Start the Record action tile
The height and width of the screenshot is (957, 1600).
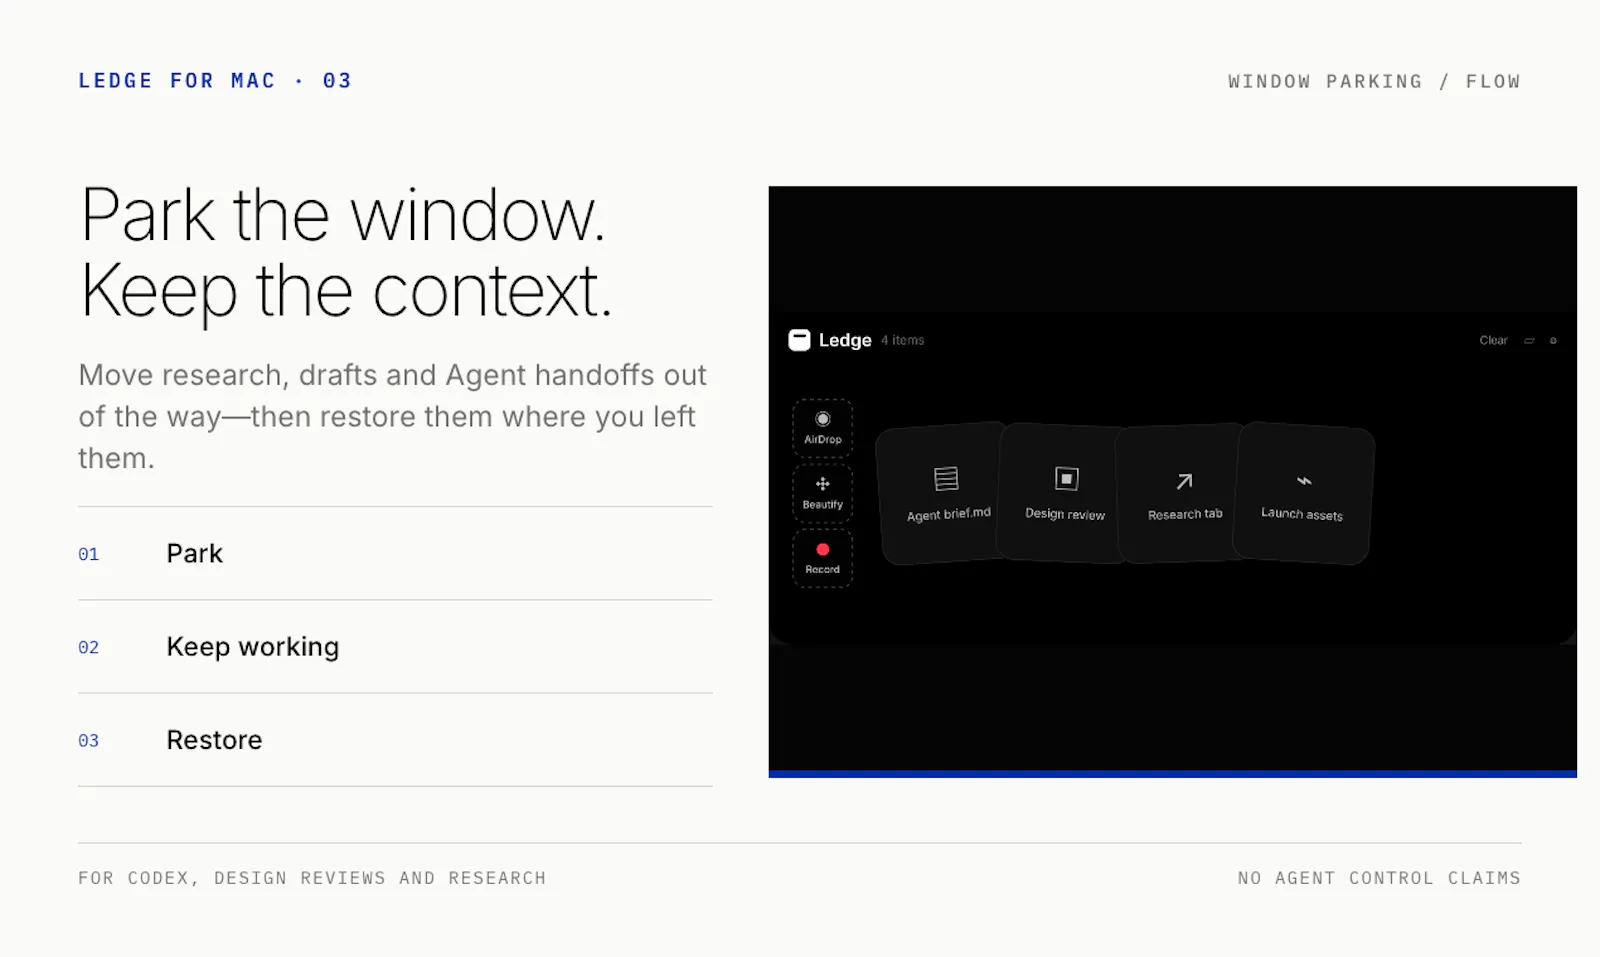pyautogui.click(x=823, y=558)
